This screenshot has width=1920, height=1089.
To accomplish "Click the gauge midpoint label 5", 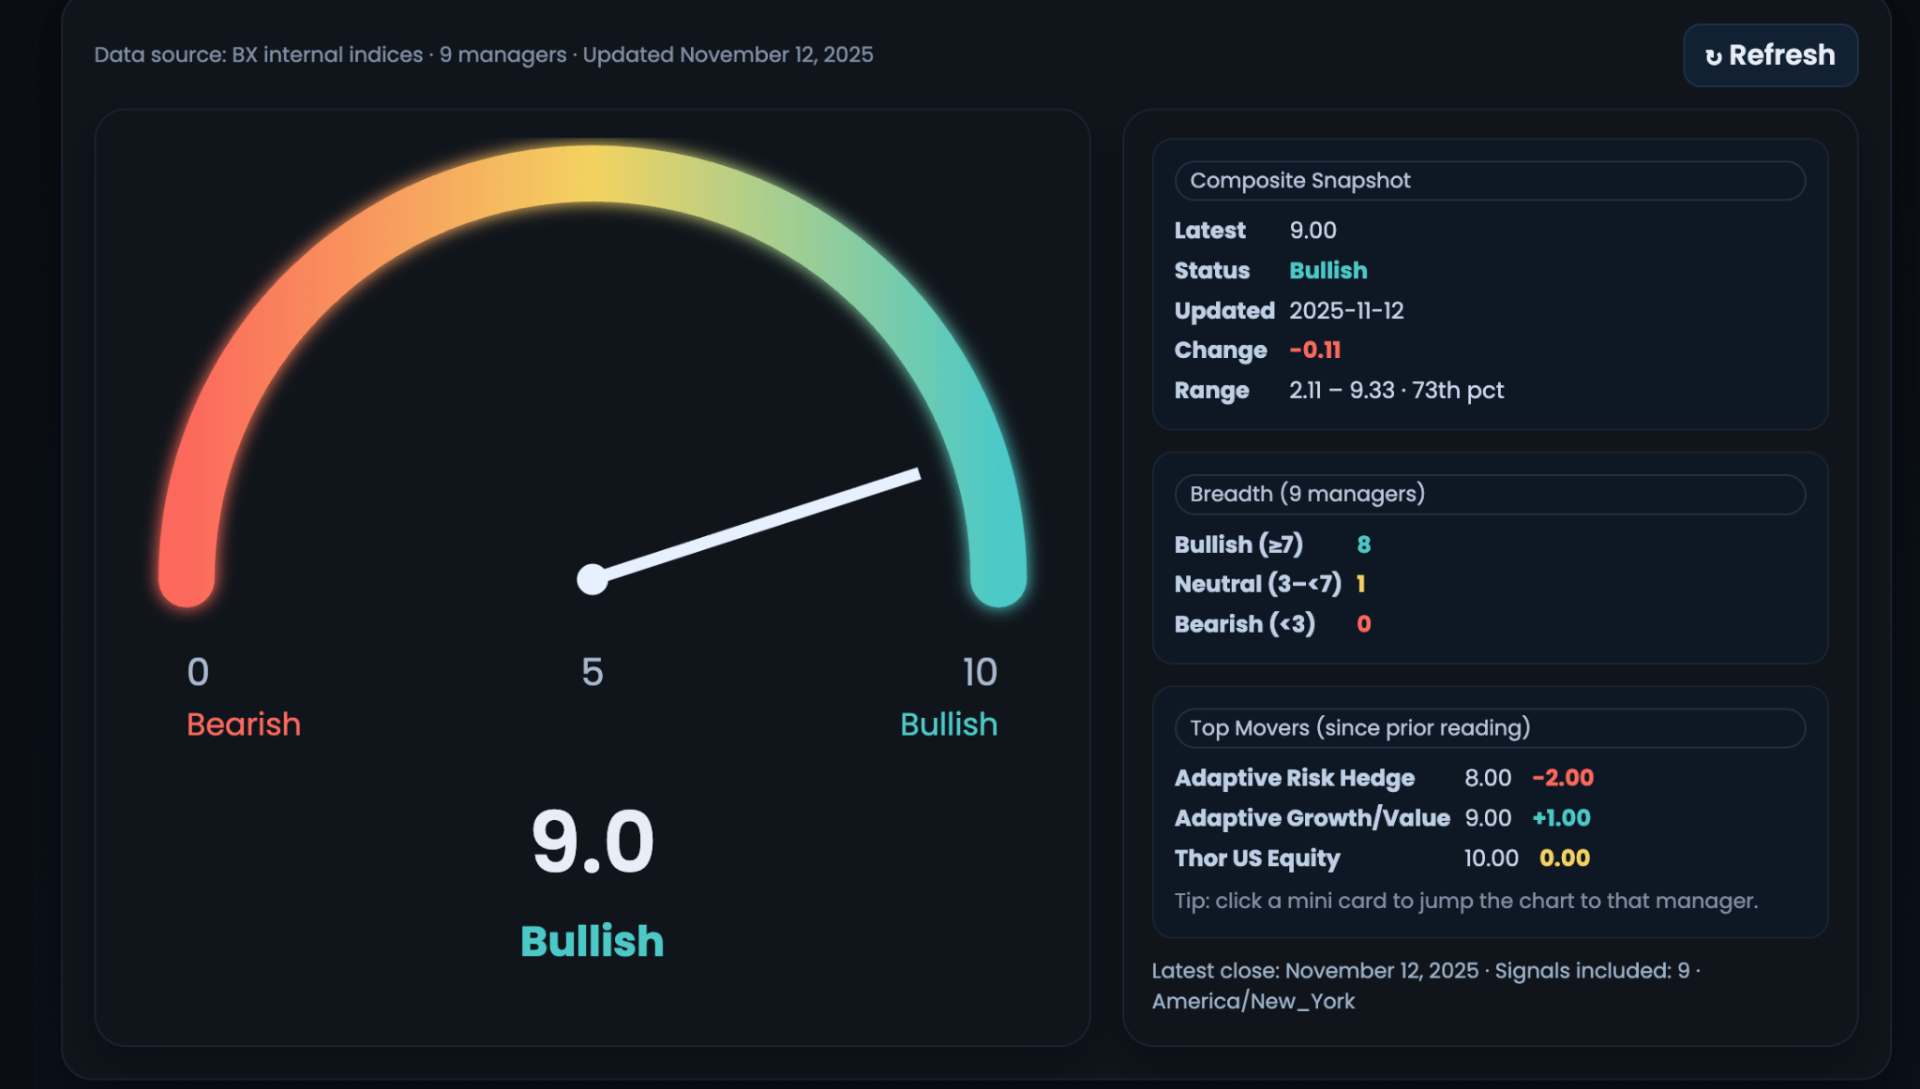I will 592,672.
